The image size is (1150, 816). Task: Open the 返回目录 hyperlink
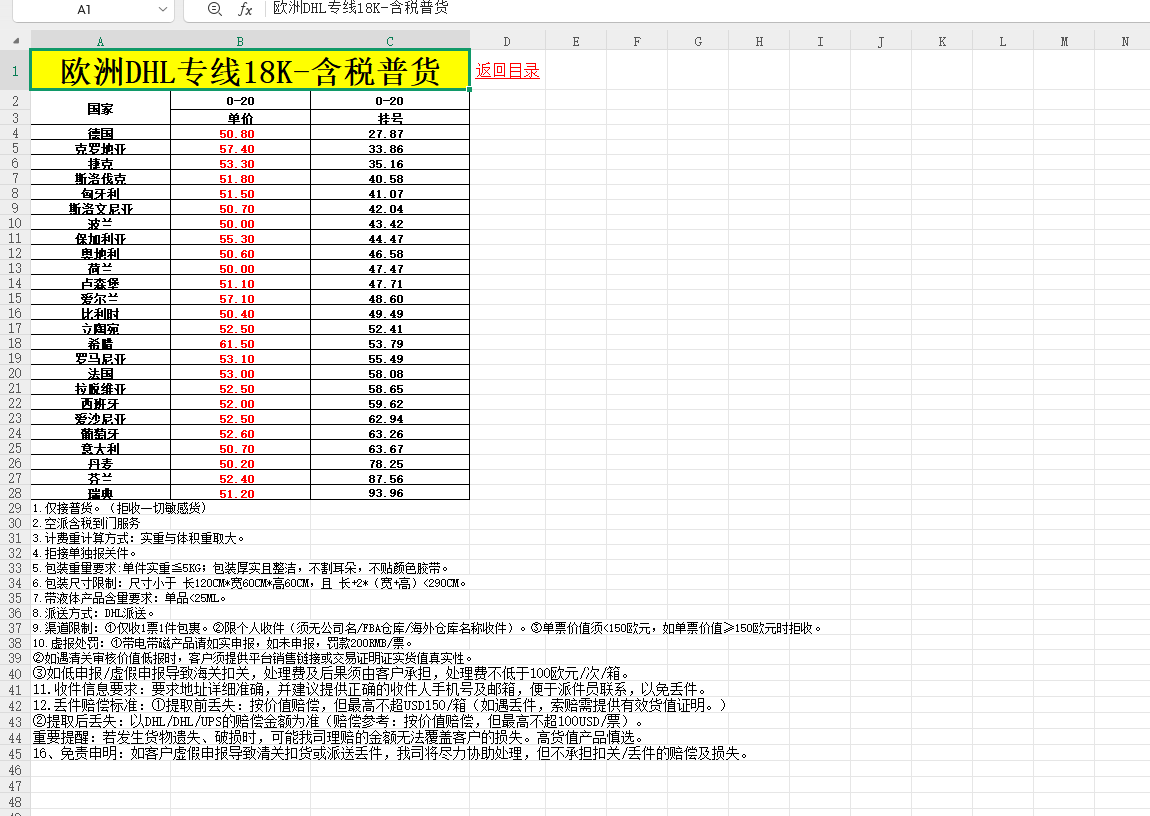tap(508, 70)
